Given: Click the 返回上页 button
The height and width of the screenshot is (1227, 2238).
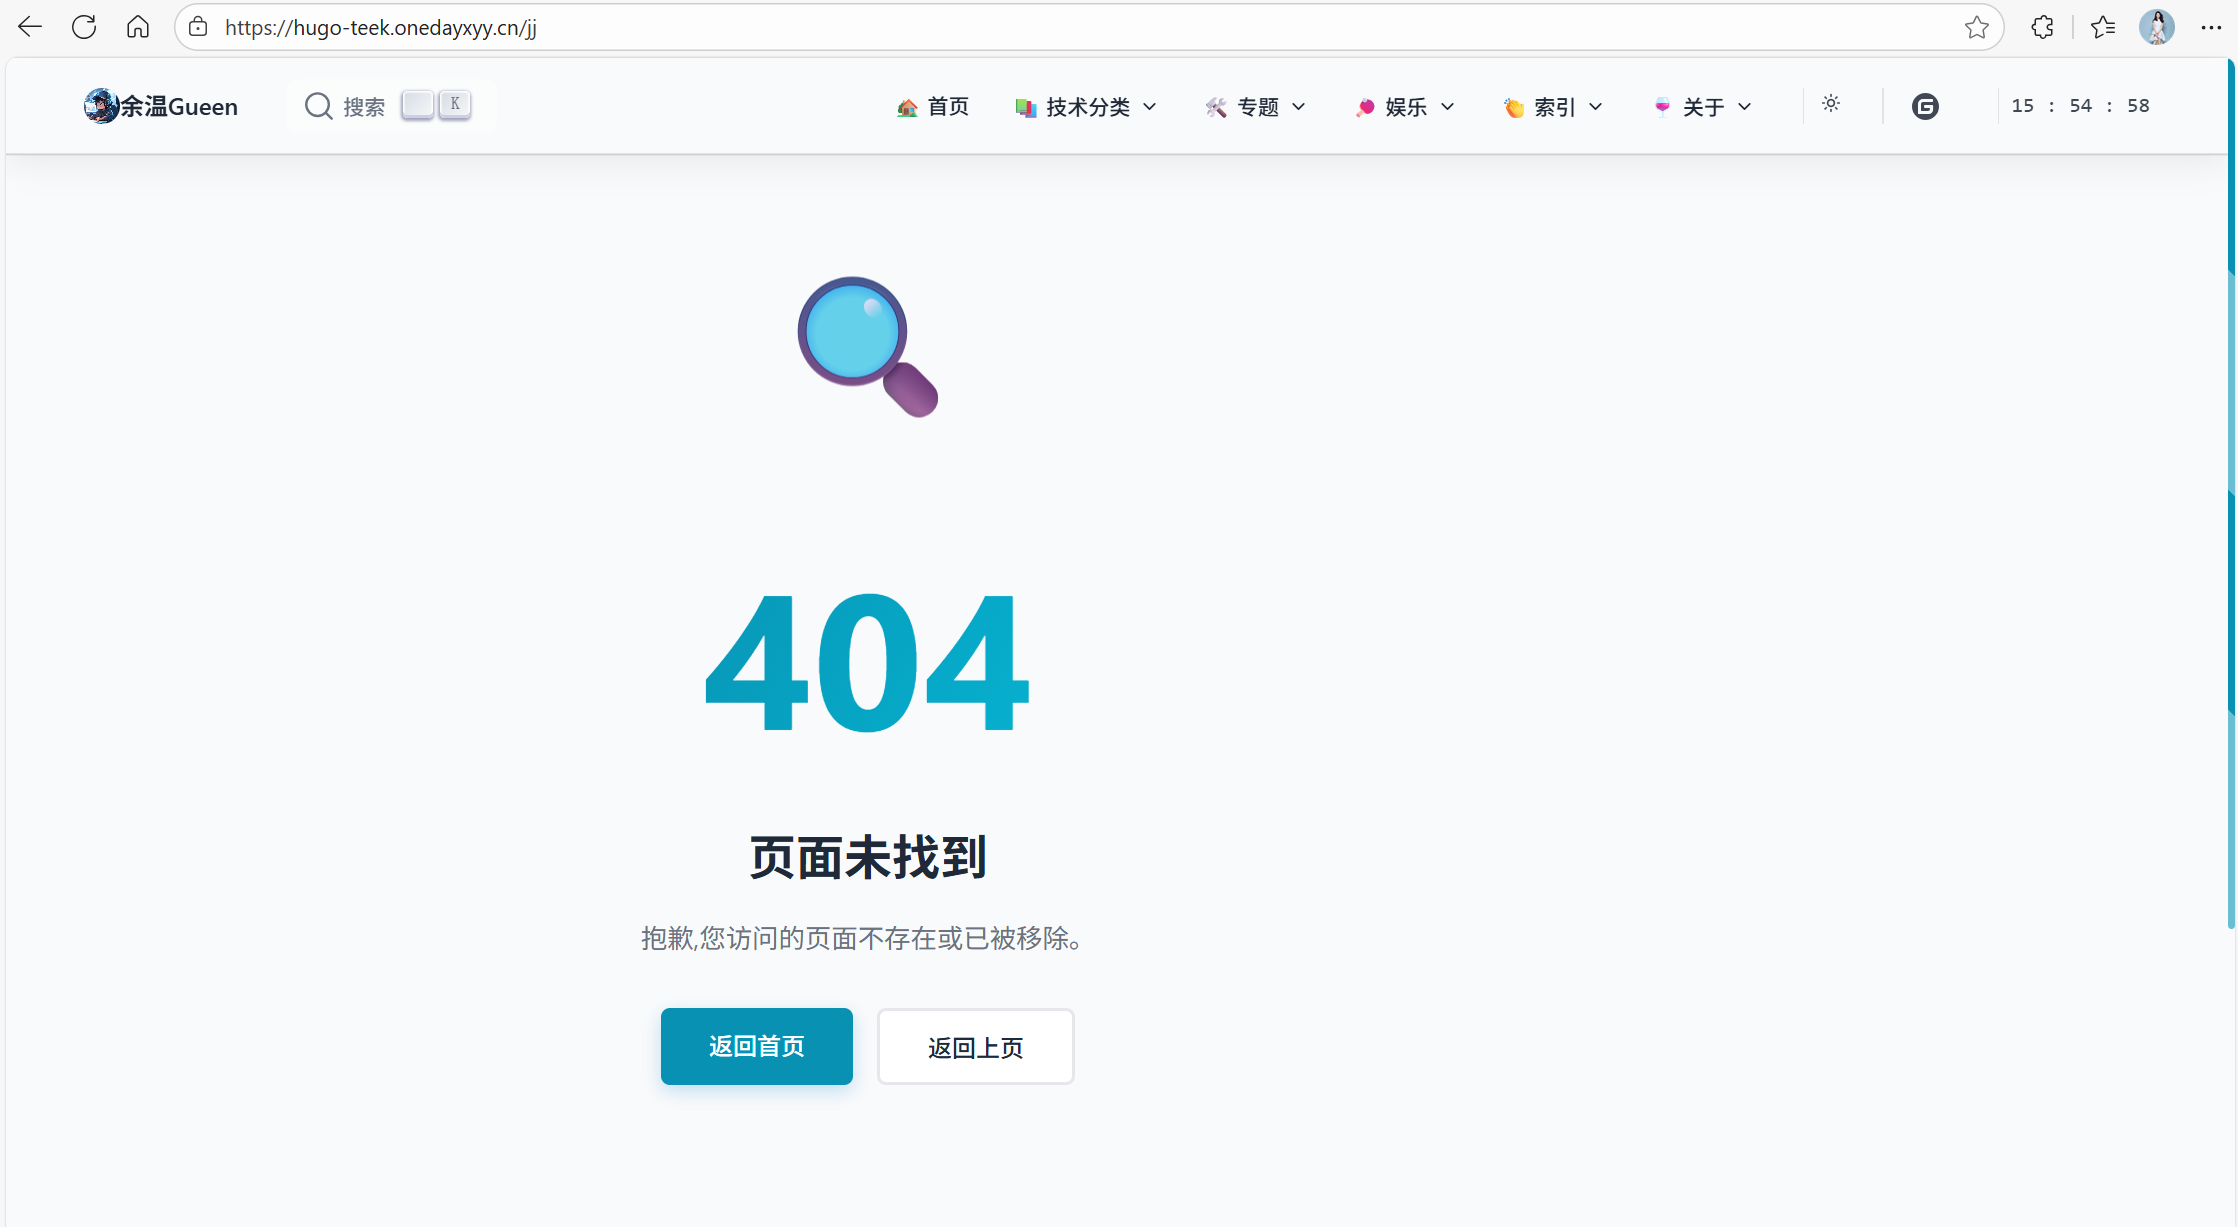Looking at the screenshot, I should [975, 1046].
